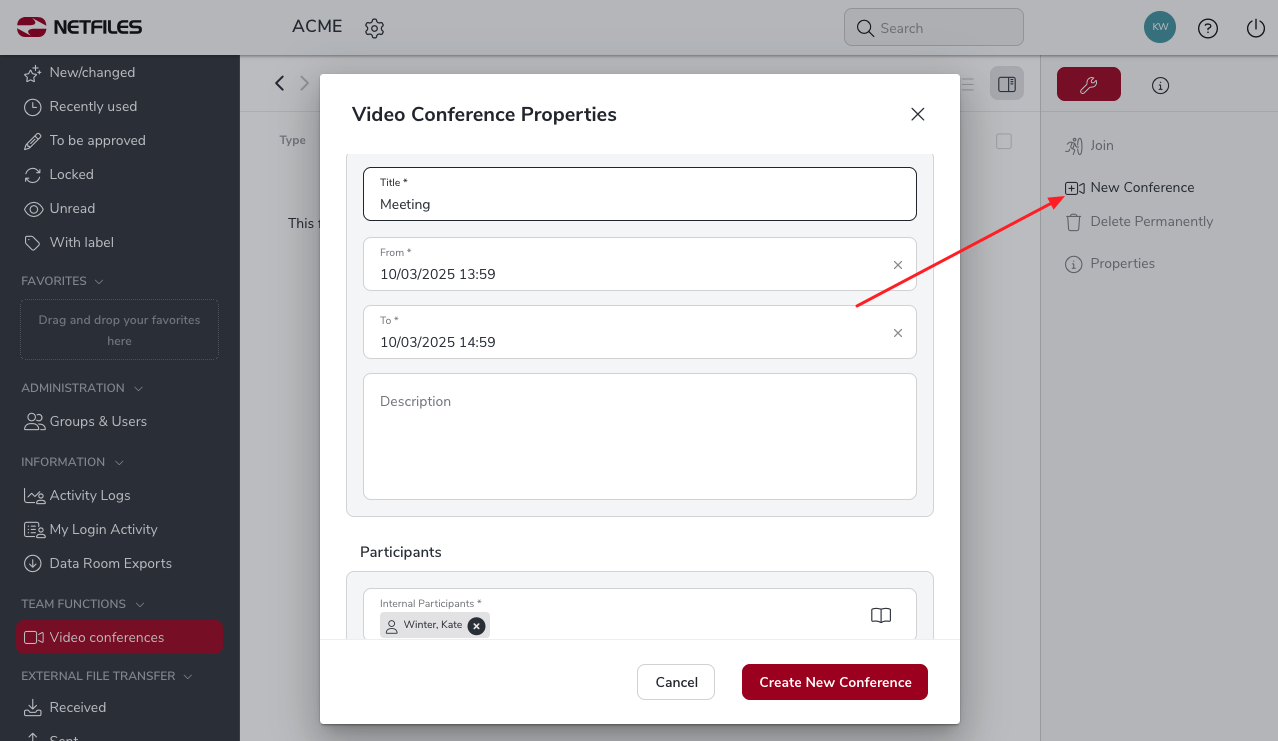The width and height of the screenshot is (1278, 741).
Task: Clear the From date field
Action: tap(898, 265)
